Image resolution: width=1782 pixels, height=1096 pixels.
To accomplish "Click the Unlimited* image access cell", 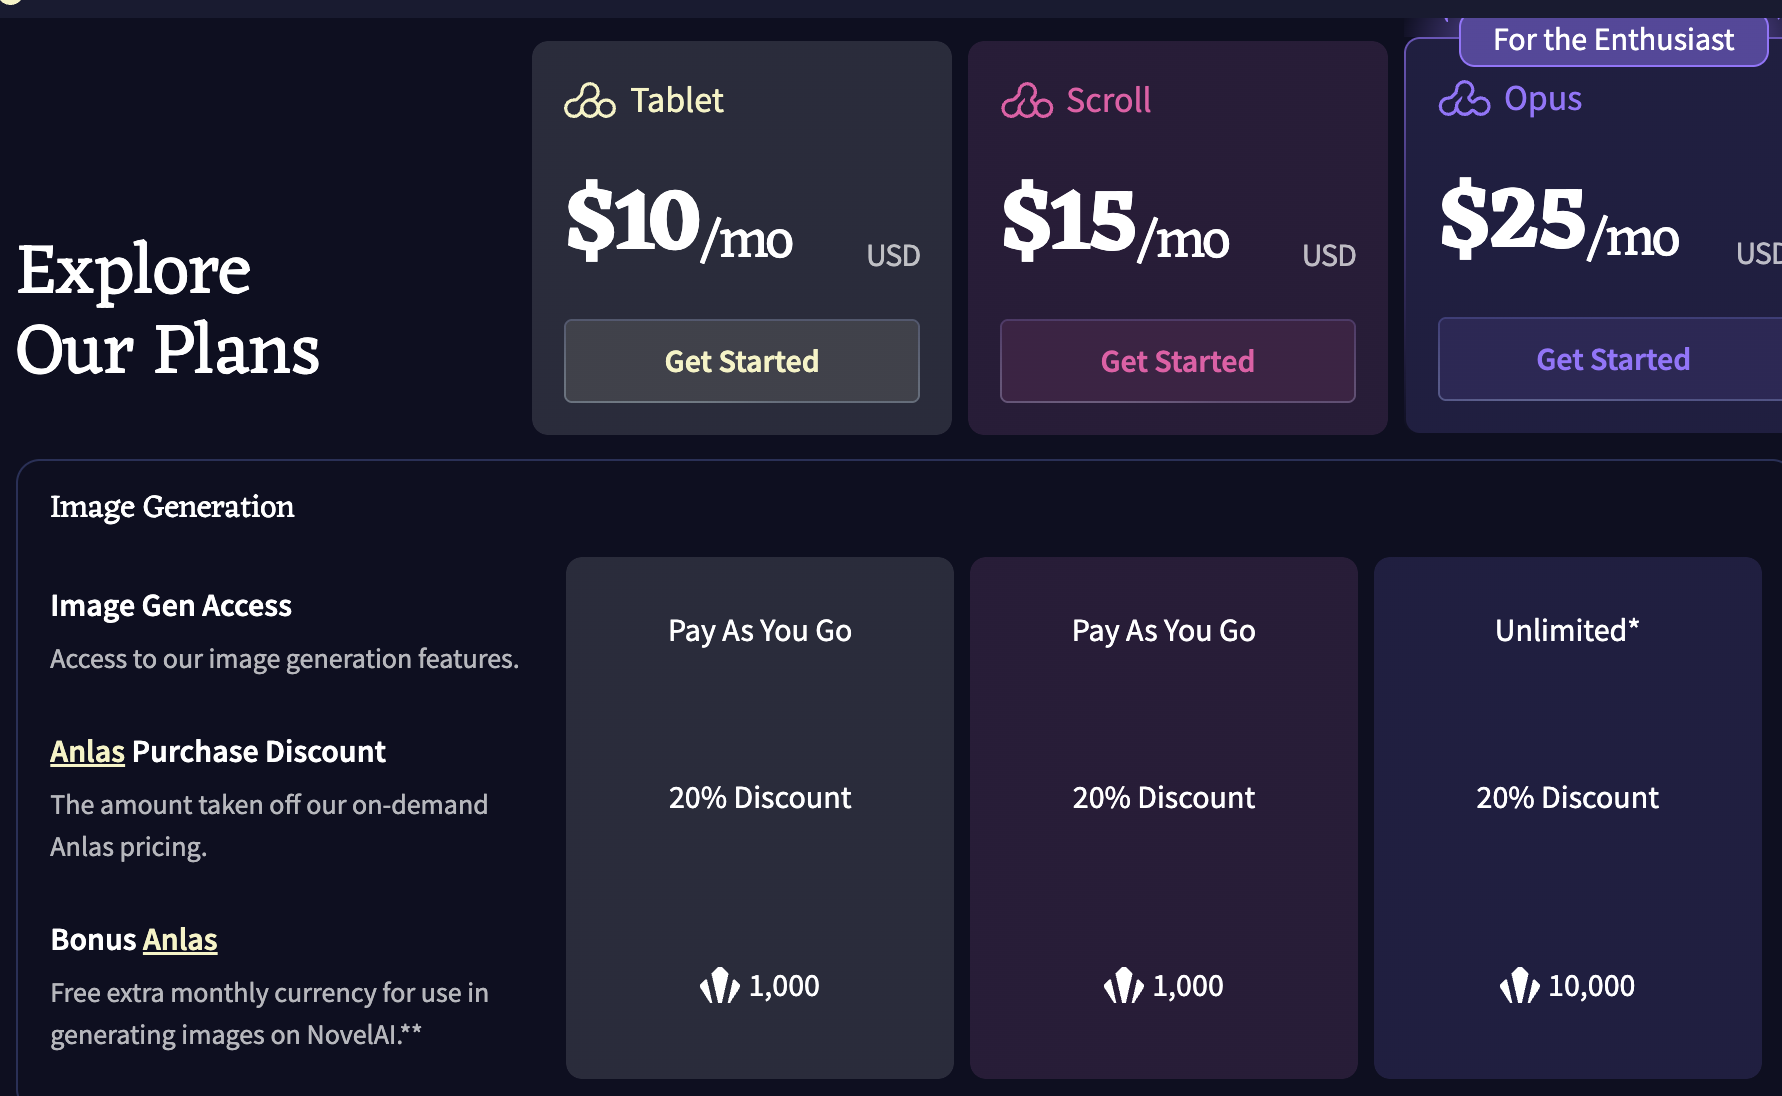I will (x=1566, y=631).
